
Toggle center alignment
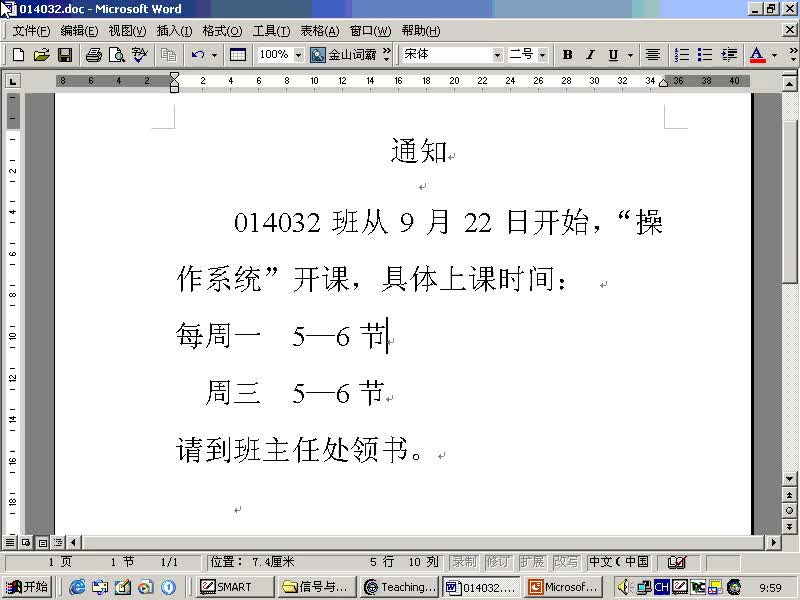[x=653, y=55]
